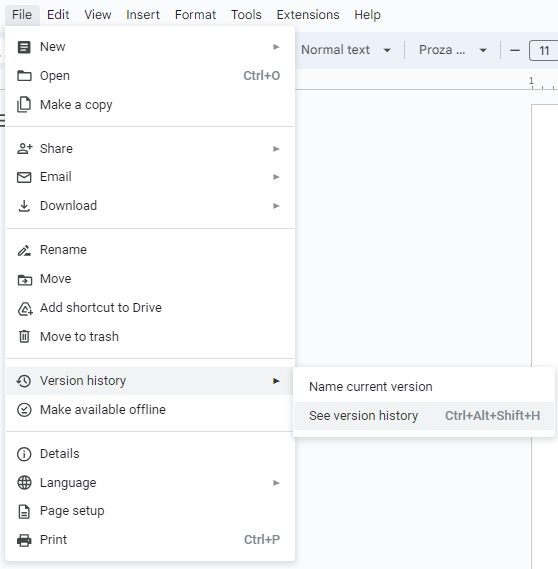
Task: Click the font size field showing 11
Action: (543, 50)
